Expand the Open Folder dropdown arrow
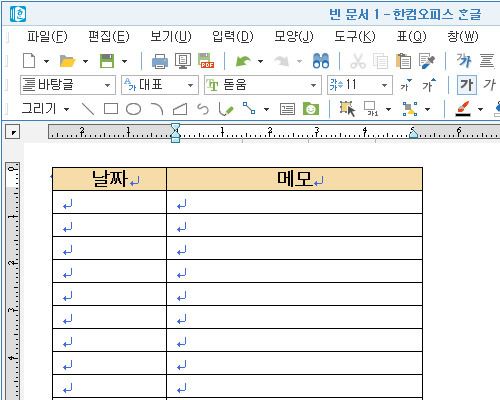Image resolution: width=500 pixels, height=400 pixels. pos(85,61)
